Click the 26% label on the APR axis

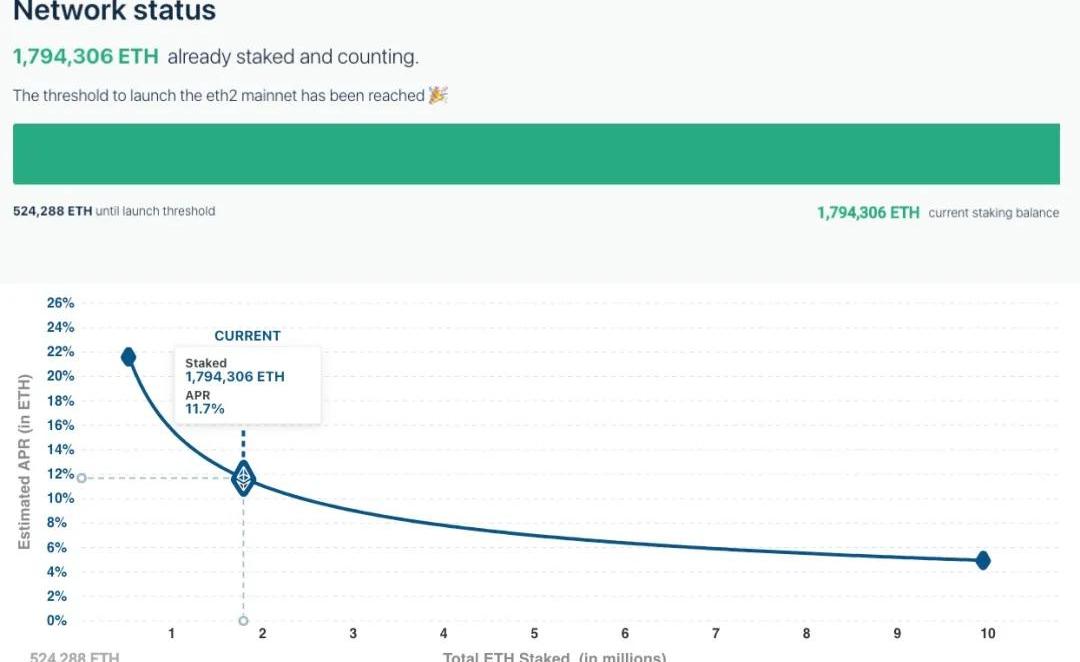point(60,303)
